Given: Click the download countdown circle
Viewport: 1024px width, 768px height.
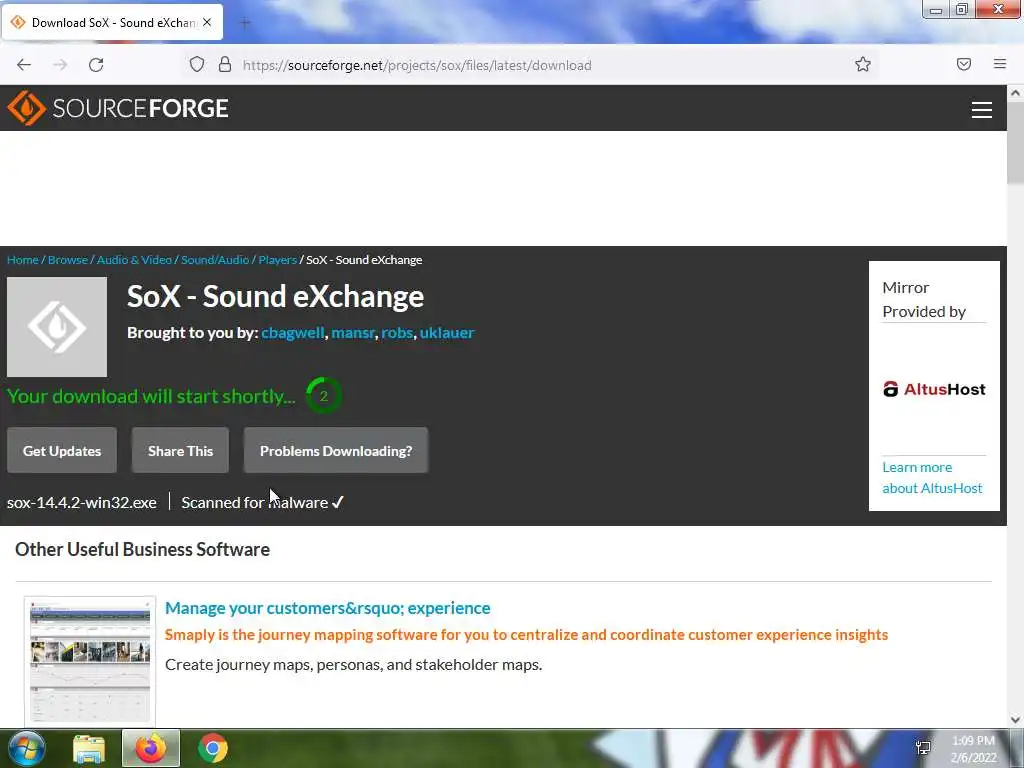Looking at the screenshot, I should tap(323, 396).
